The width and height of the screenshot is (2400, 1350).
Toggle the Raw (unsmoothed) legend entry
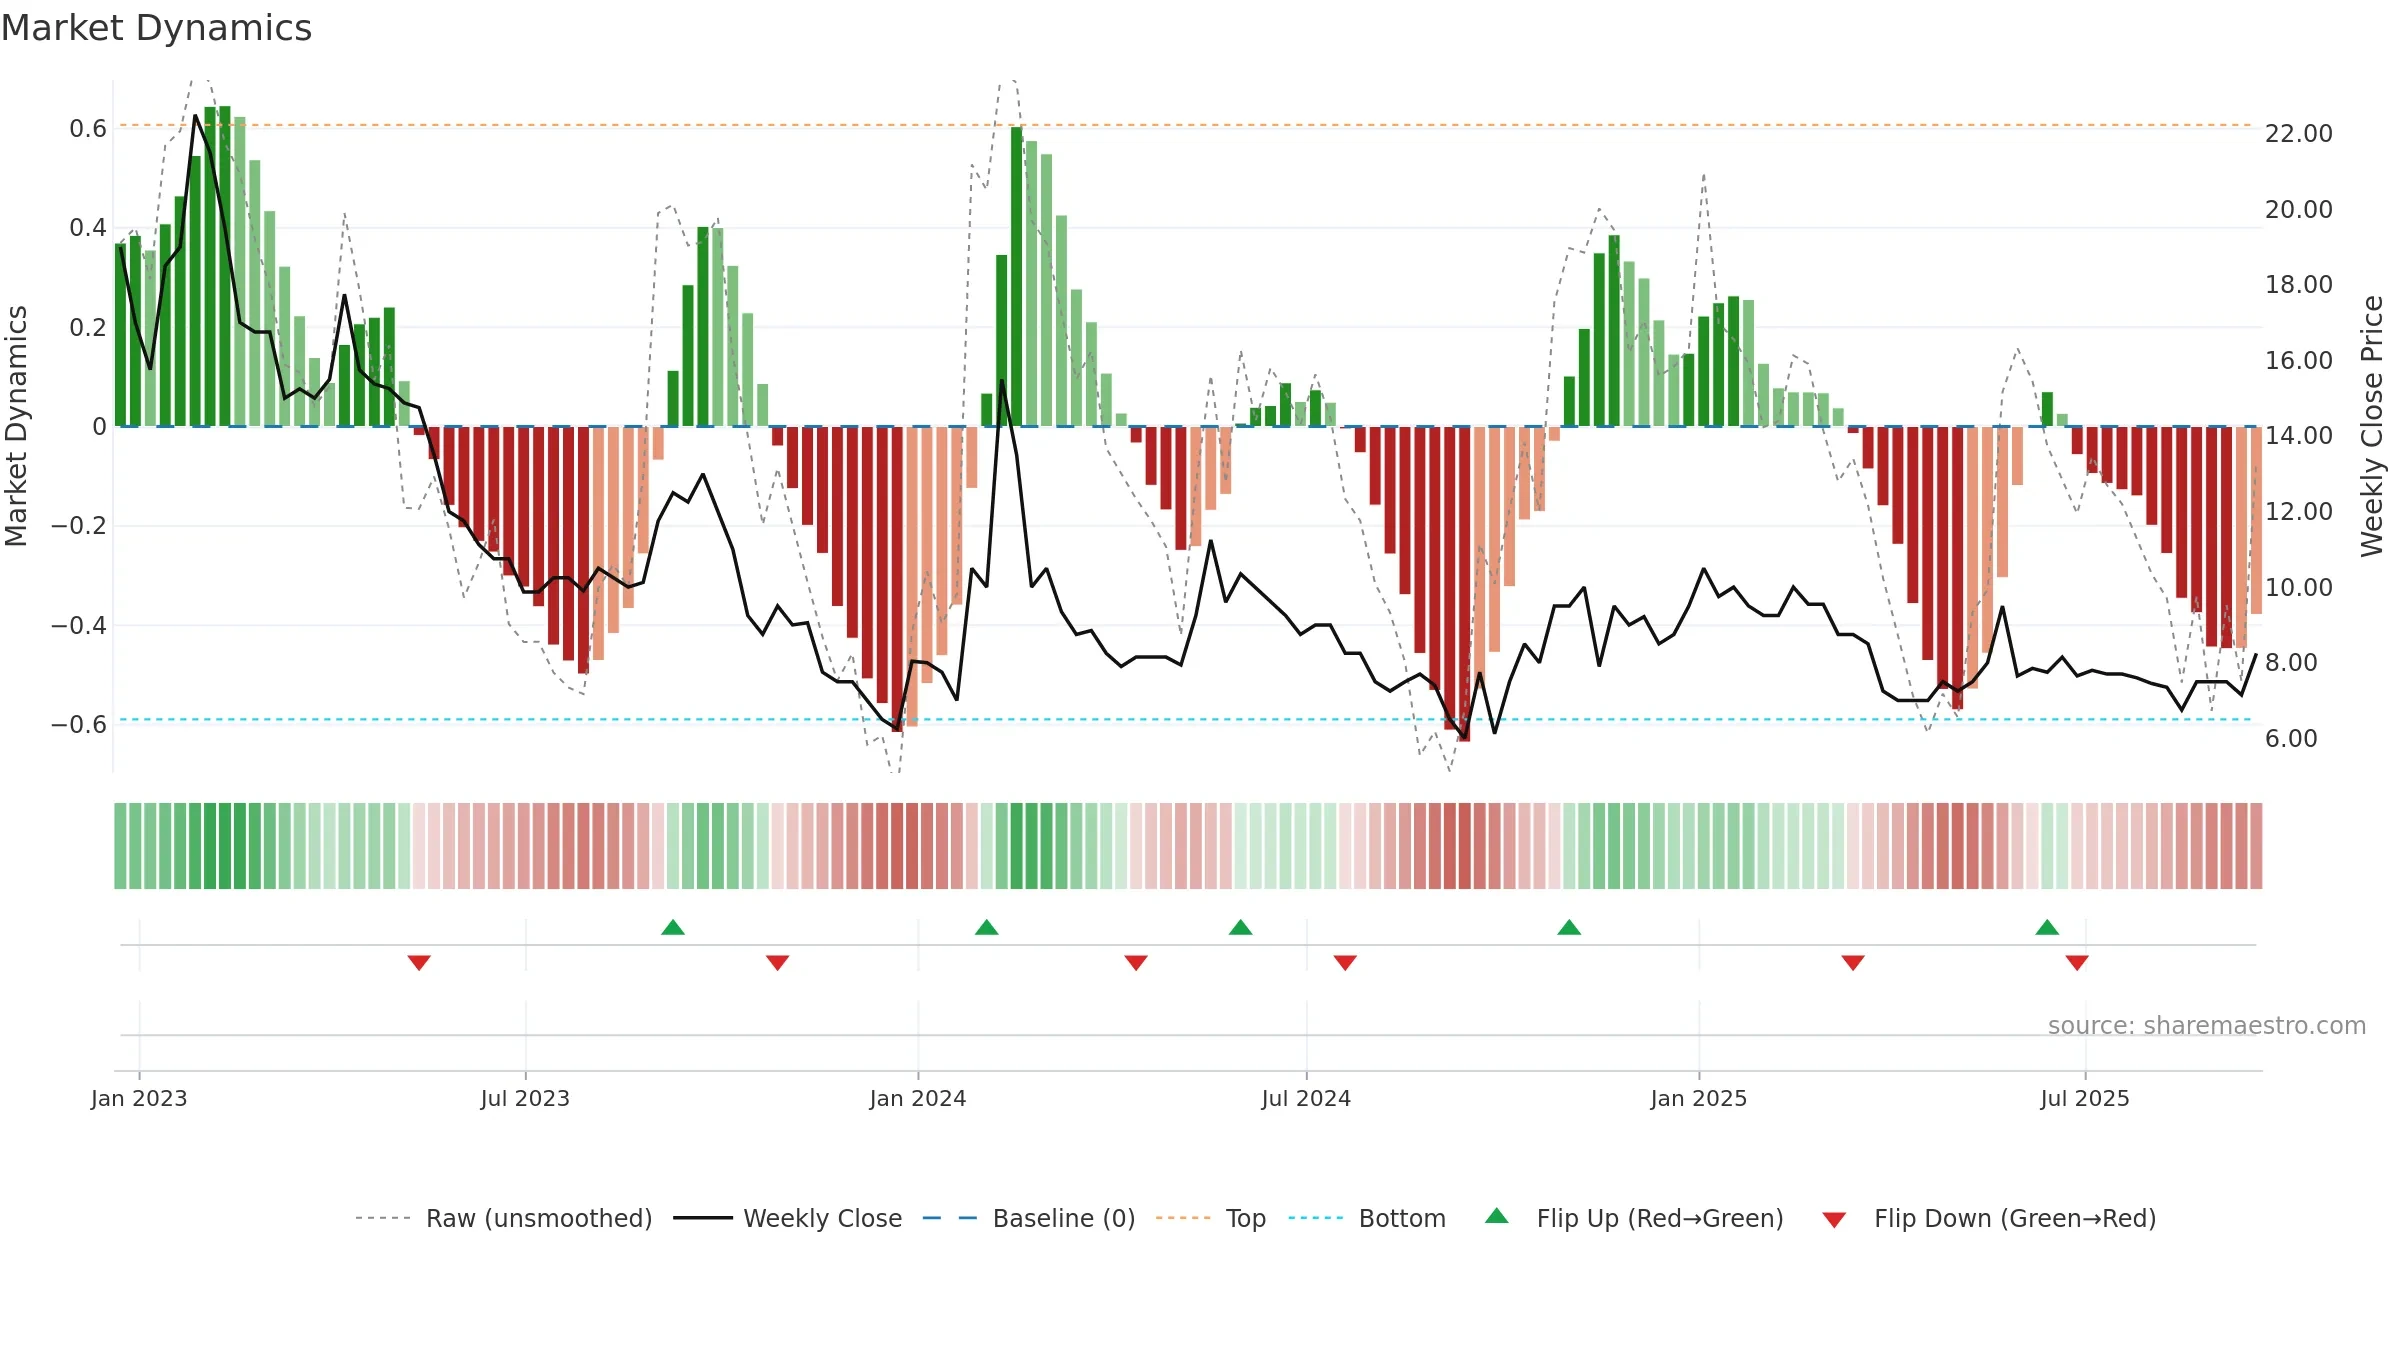pos(504,1218)
